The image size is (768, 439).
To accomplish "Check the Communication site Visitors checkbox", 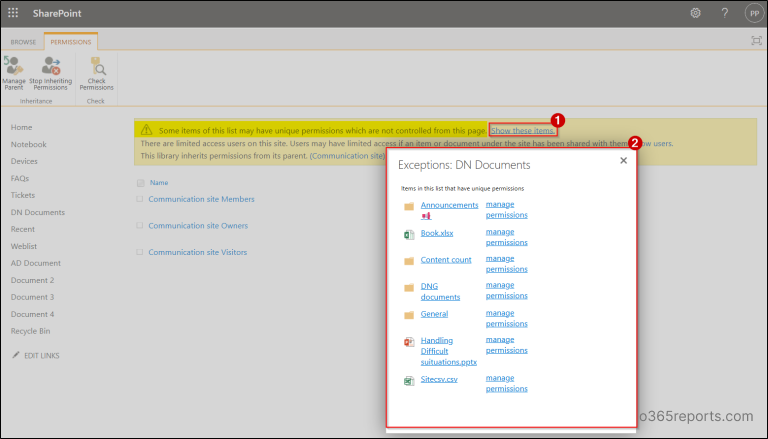I will click(x=140, y=252).
